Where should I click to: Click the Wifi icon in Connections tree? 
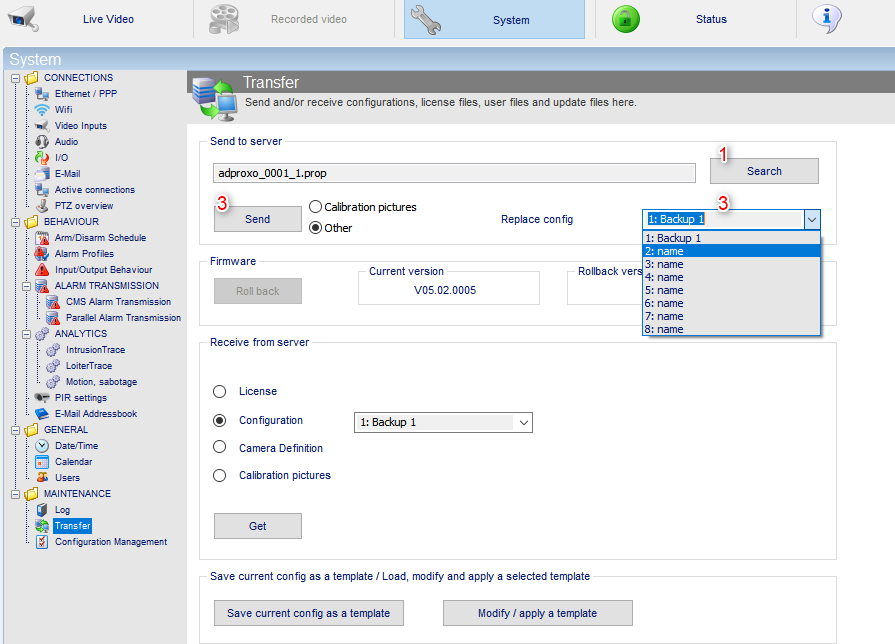click(x=42, y=110)
